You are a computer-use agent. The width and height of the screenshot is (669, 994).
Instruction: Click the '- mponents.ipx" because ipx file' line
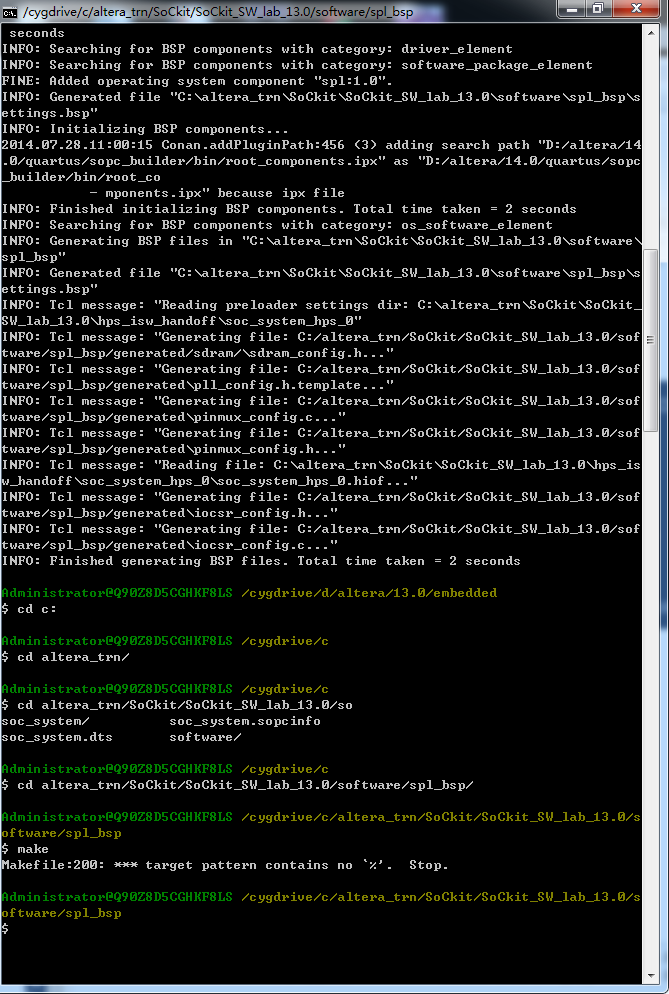pyautogui.click(x=217, y=193)
